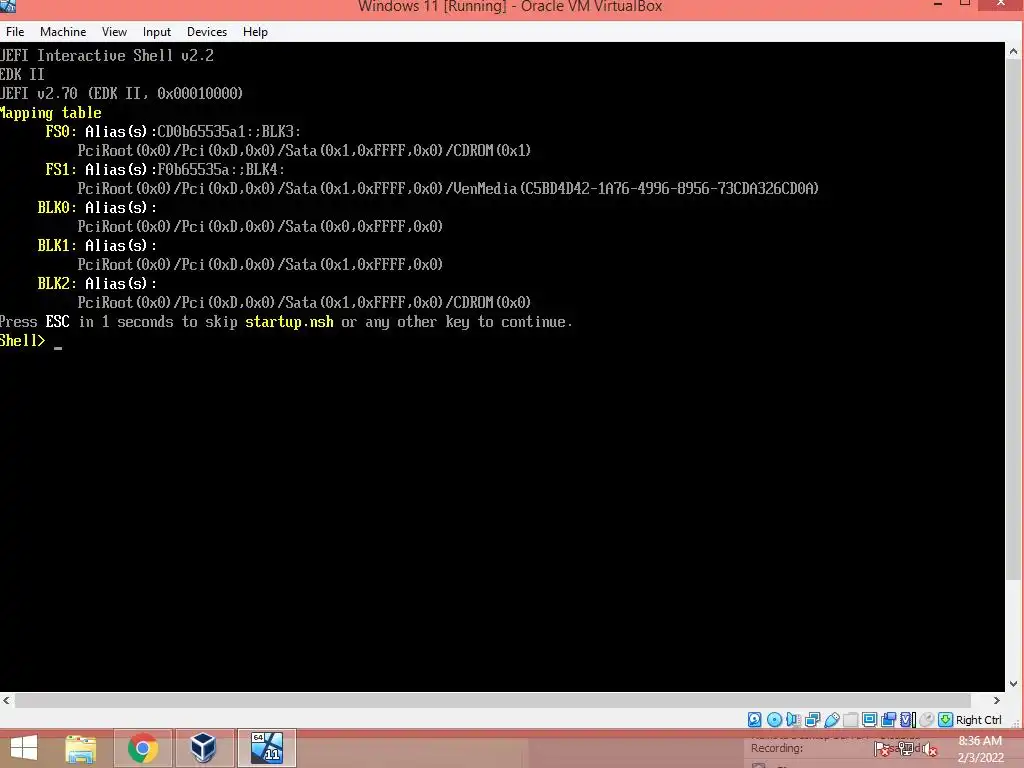This screenshot has width=1024, height=768.
Task: Click the 'BLK0:' mapping entry
Action: [57, 207]
